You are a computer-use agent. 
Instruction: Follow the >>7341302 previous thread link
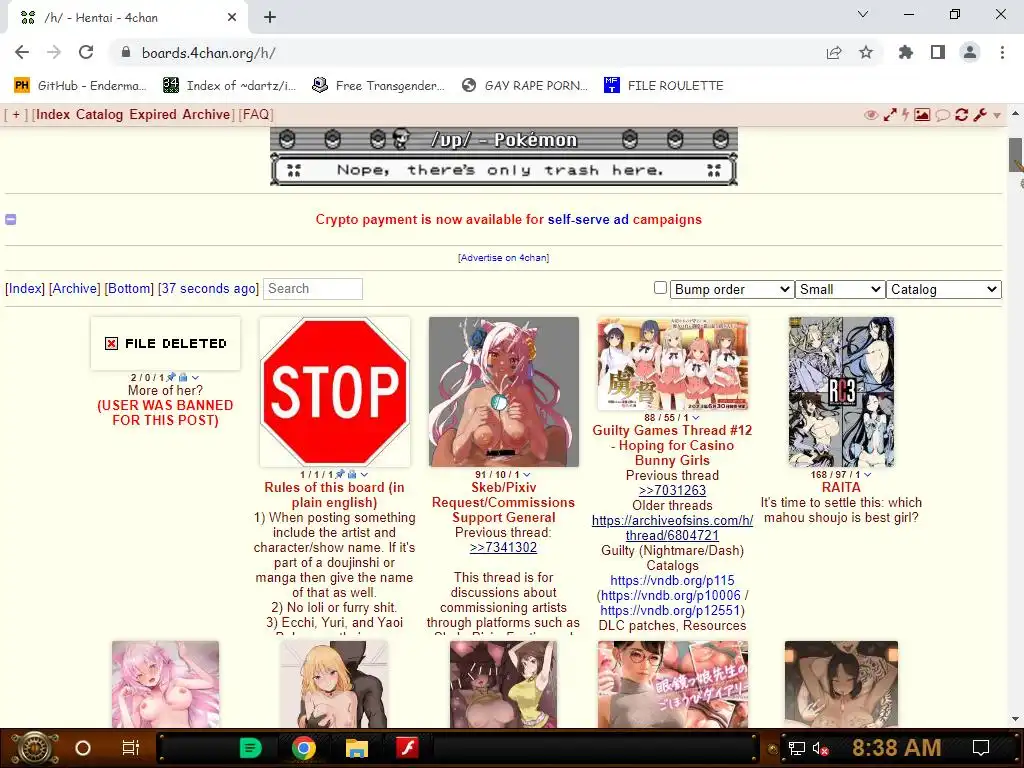point(504,547)
